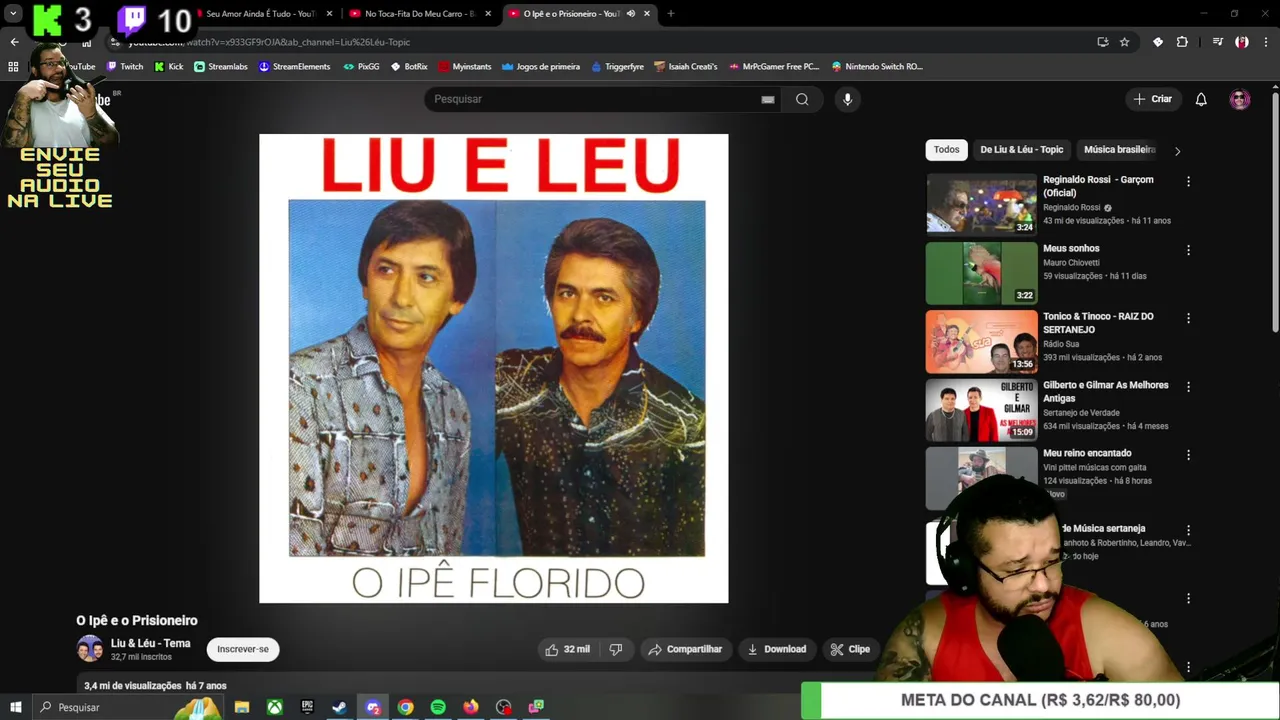This screenshot has height=720, width=1280.
Task: Open Myinstants bookmark
Action: pyautogui.click(x=465, y=67)
